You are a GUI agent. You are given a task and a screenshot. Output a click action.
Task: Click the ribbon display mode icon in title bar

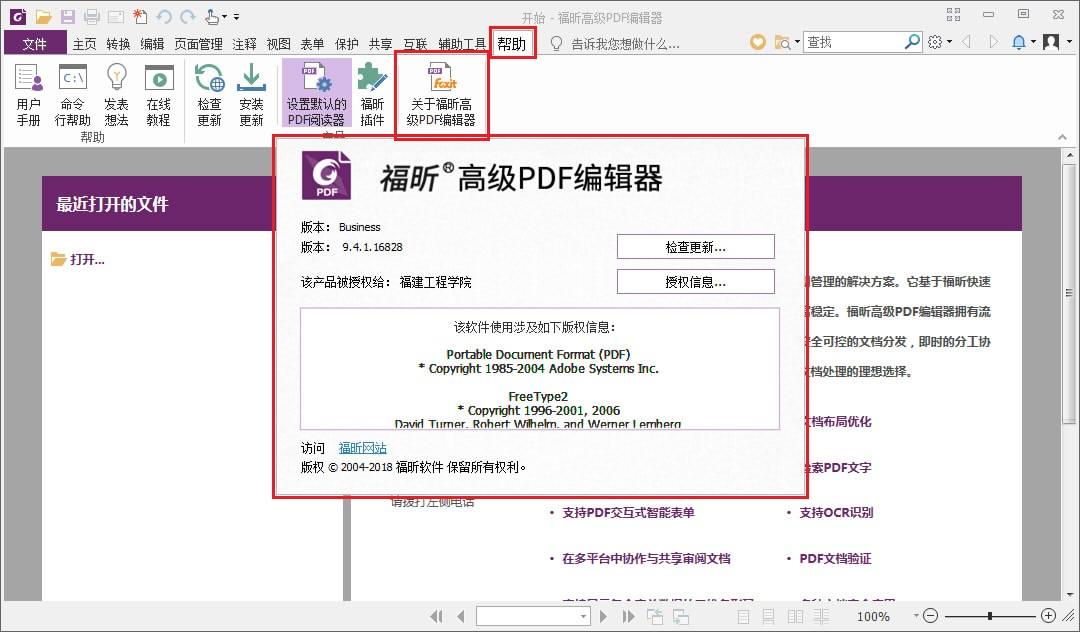[953, 14]
